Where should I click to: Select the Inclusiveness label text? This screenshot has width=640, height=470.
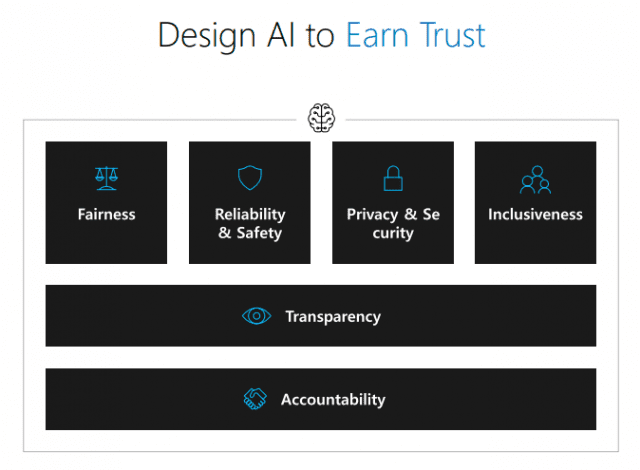pos(536,214)
